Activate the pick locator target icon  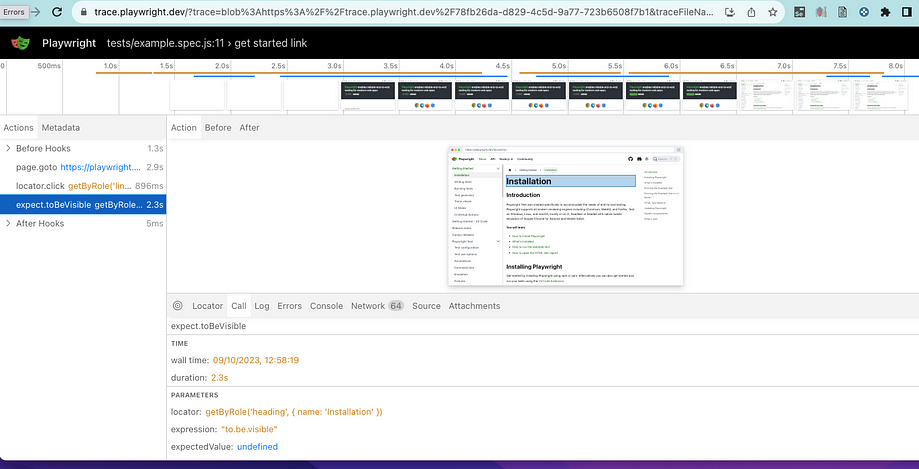[178, 306]
